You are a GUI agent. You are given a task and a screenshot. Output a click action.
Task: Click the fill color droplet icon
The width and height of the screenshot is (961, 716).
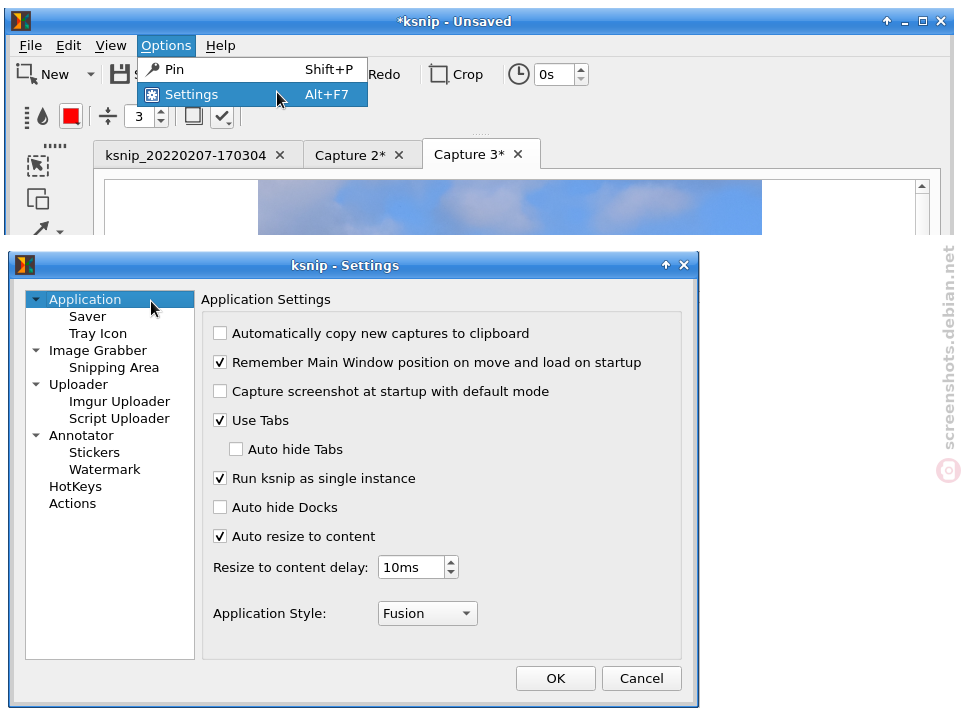point(42,116)
